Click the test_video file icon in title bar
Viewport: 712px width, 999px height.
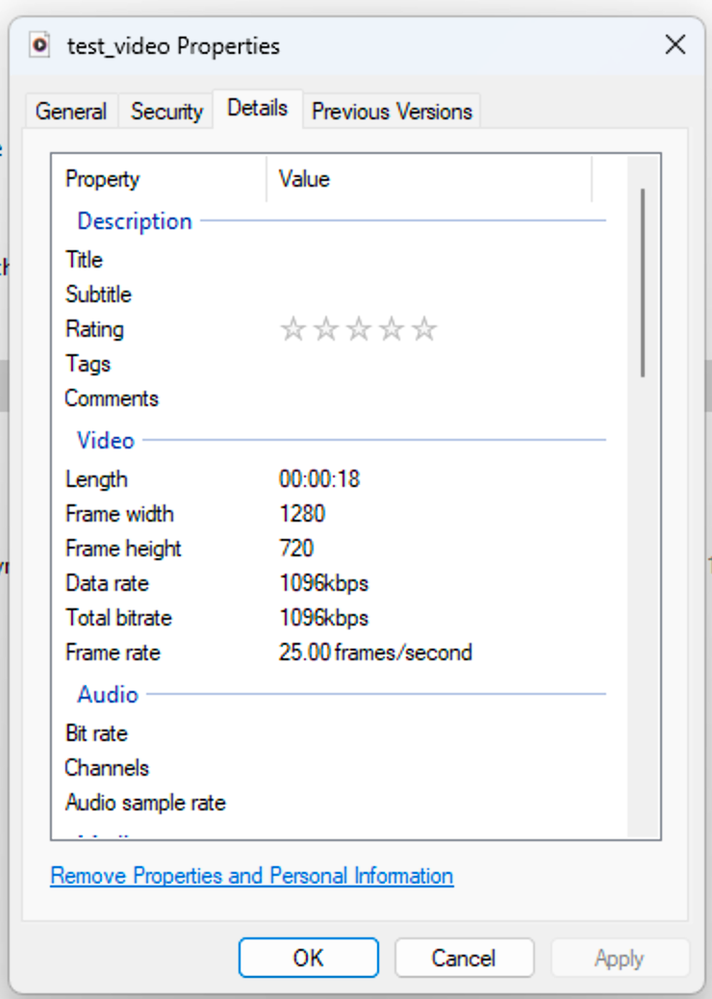41,45
